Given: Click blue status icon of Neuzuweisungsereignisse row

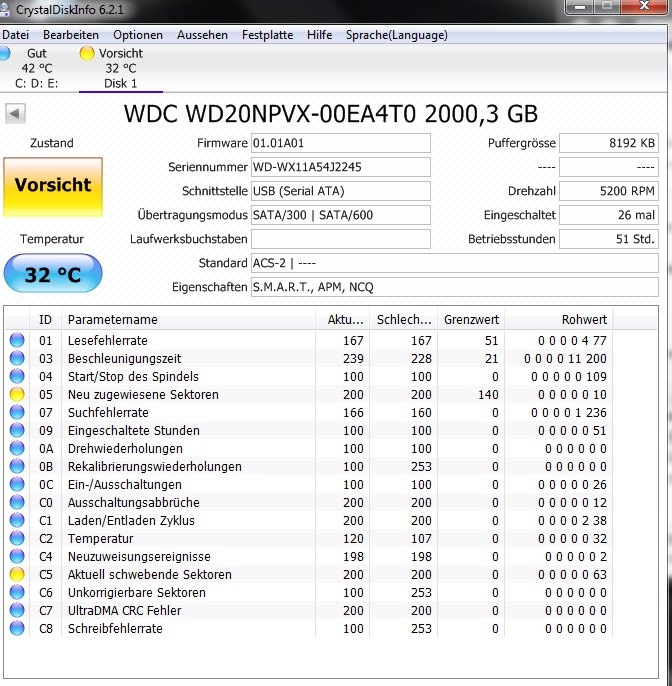Looking at the screenshot, I should pos(17,556).
